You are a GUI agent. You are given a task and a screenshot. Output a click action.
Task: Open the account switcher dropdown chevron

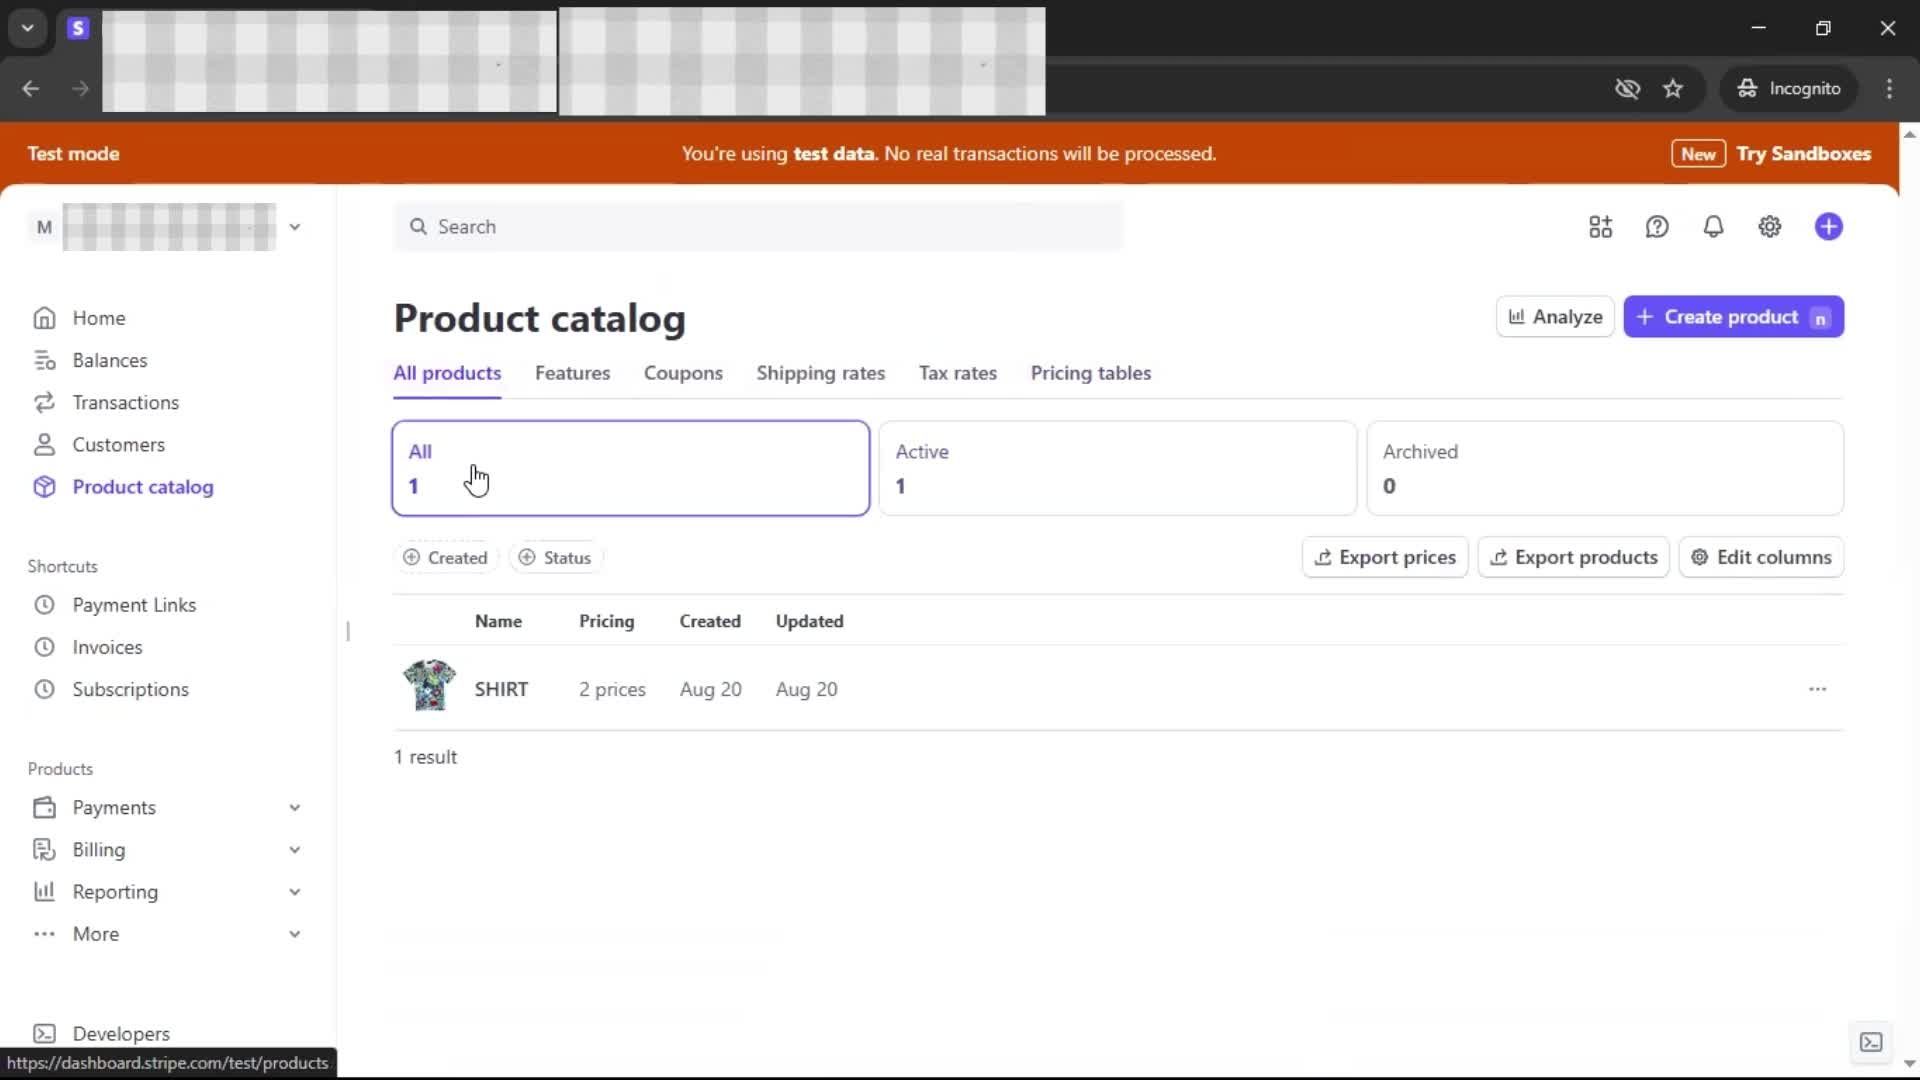(x=294, y=227)
